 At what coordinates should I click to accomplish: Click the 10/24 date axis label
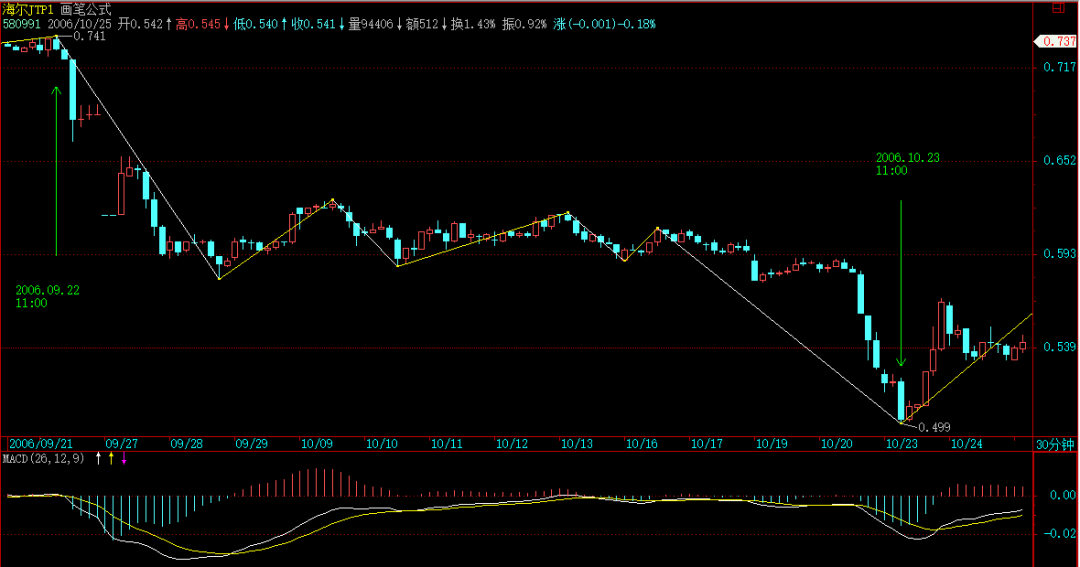pos(967,444)
